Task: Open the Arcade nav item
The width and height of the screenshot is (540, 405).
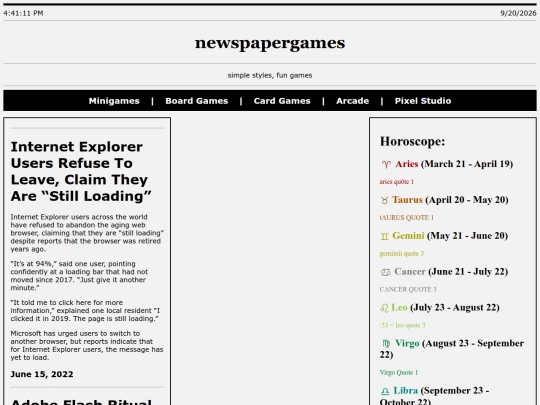Action: click(x=353, y=101)
